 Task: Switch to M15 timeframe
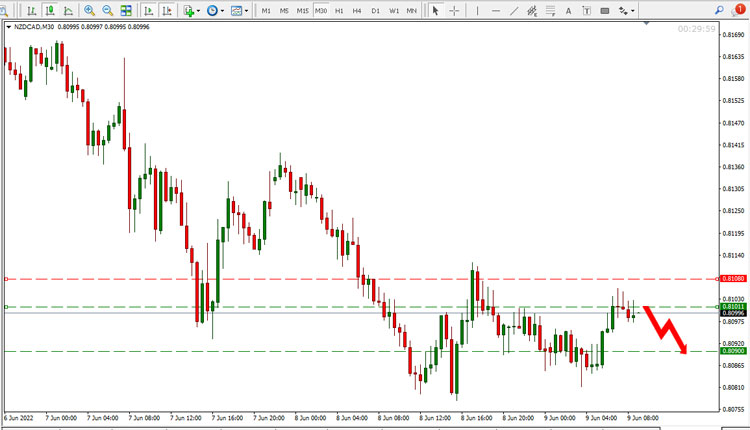(x=302, y=10)
